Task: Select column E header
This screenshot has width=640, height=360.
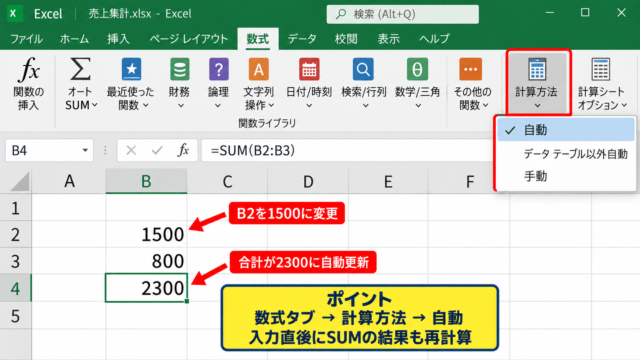Action: [x=388, y=181]
